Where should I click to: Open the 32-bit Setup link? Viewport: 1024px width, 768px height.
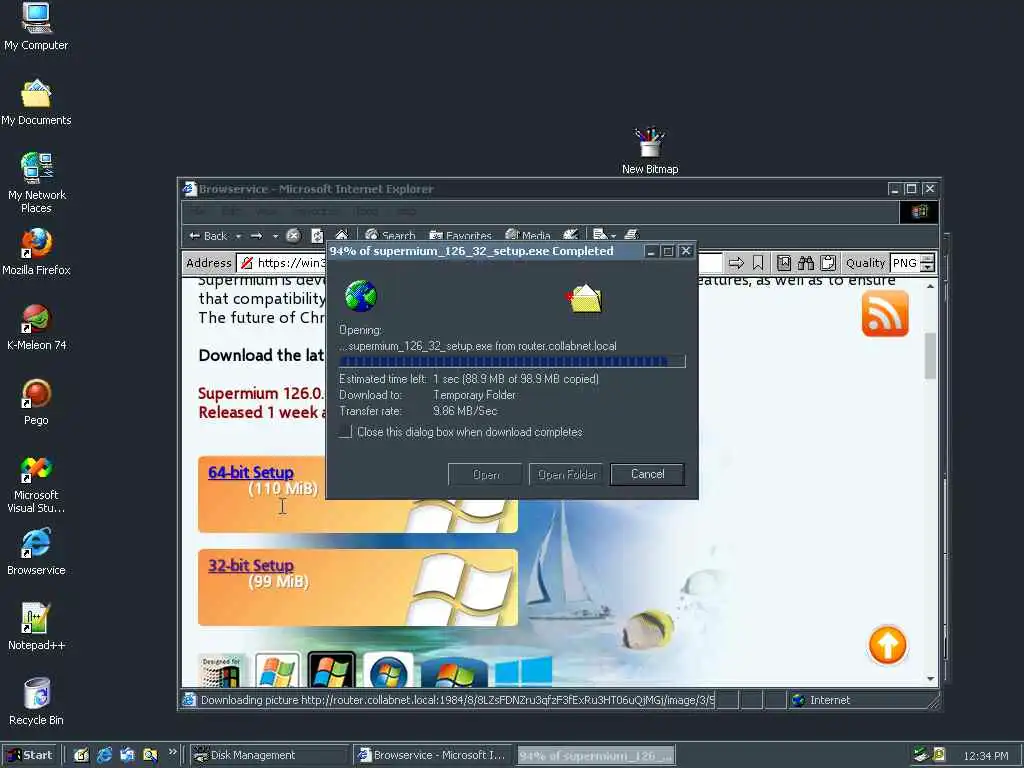click(x=251, y=566)
